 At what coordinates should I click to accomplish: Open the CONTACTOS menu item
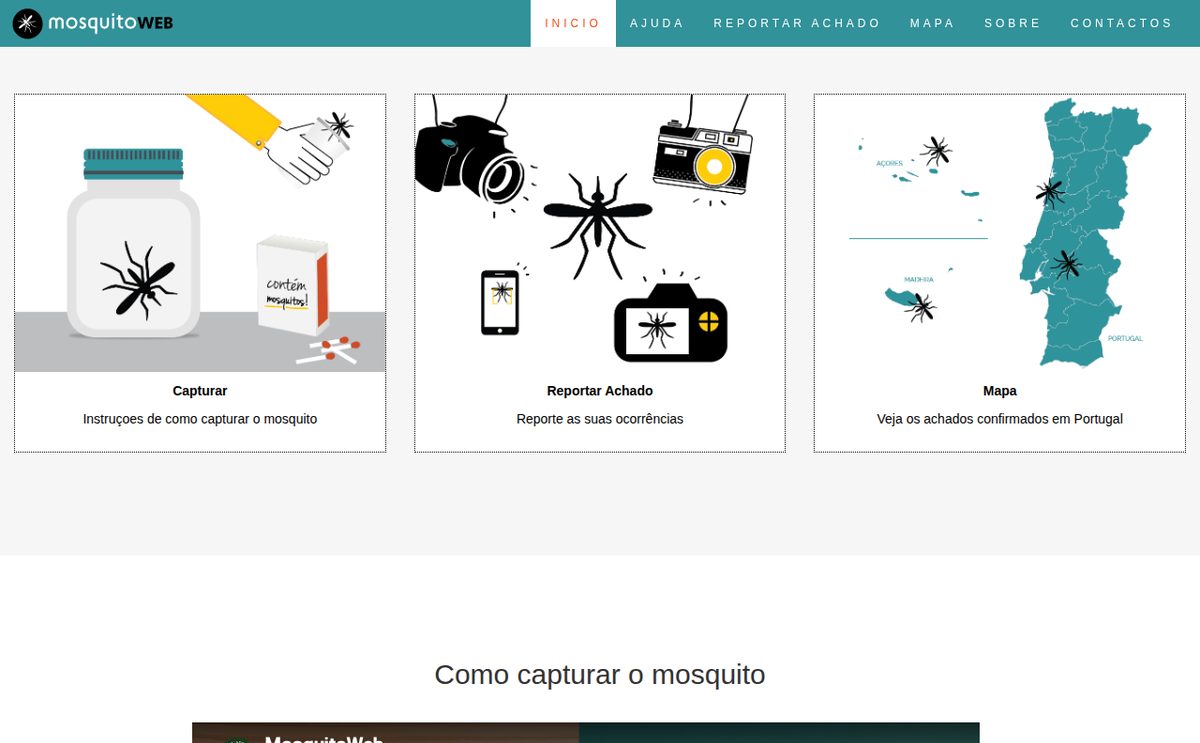tap(1121, 23)
